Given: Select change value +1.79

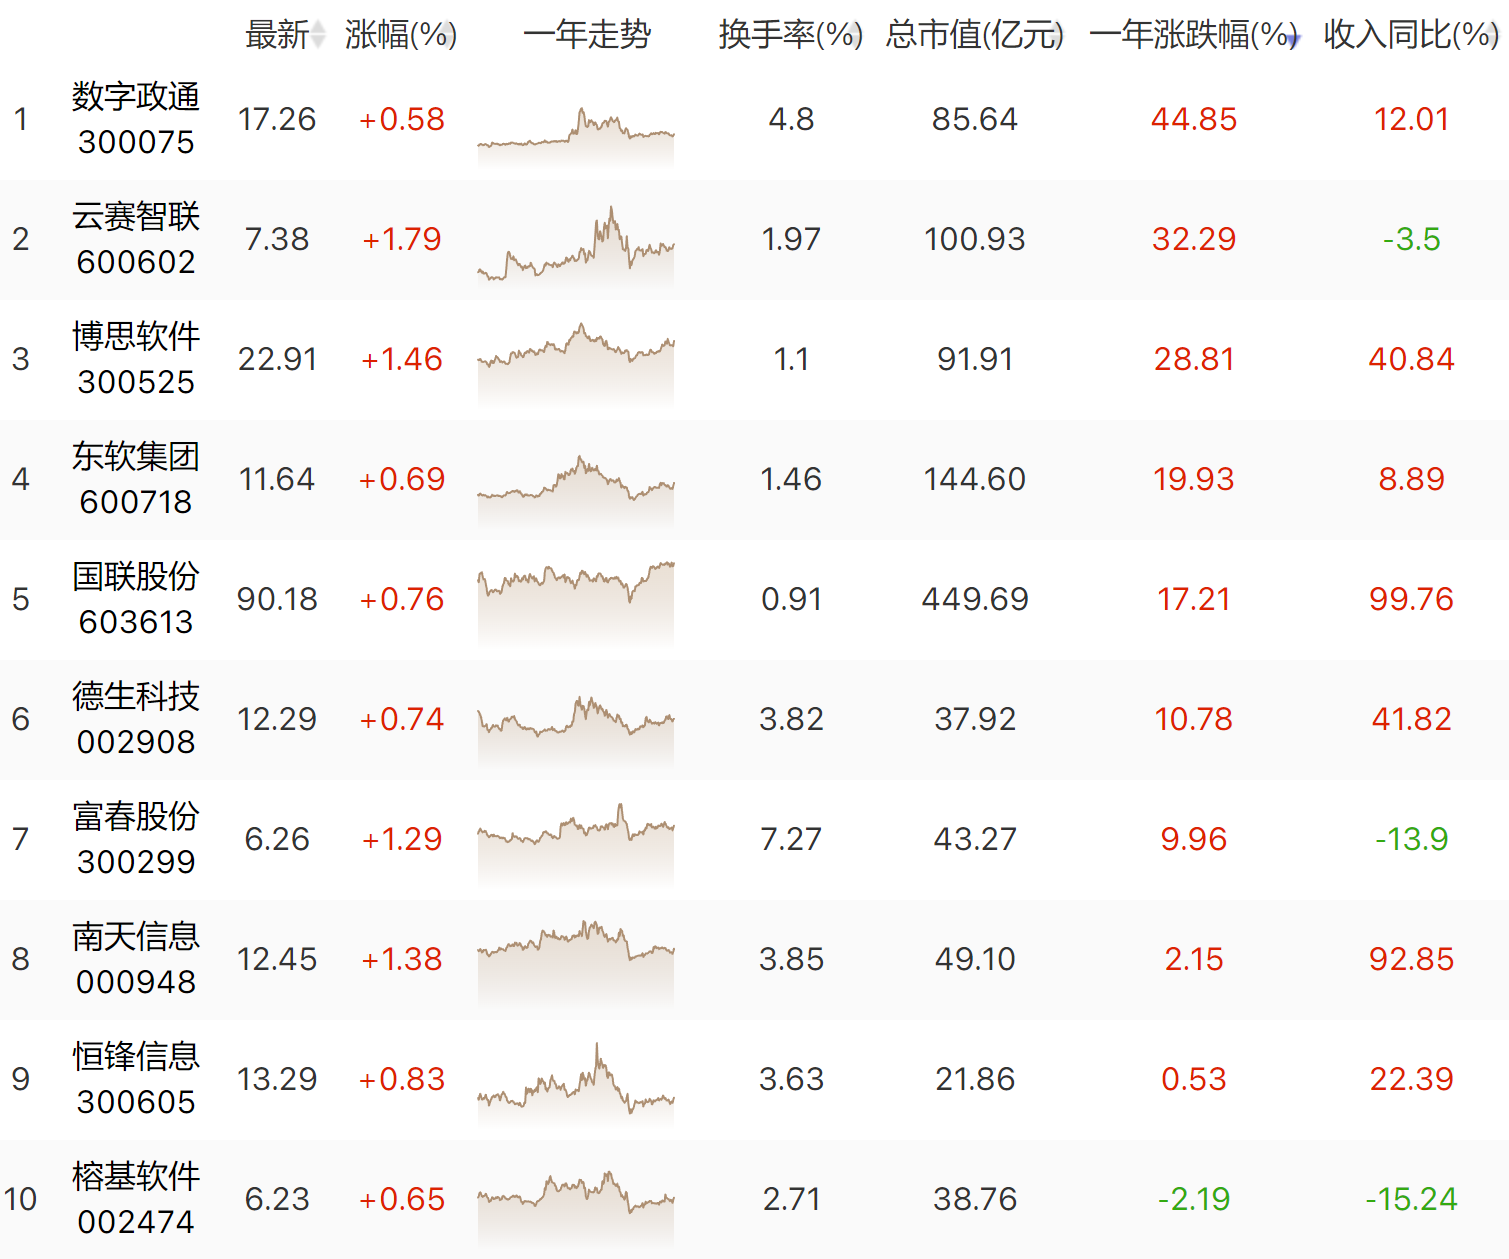Looking at the screenshot, I should (x=401, y=239).
